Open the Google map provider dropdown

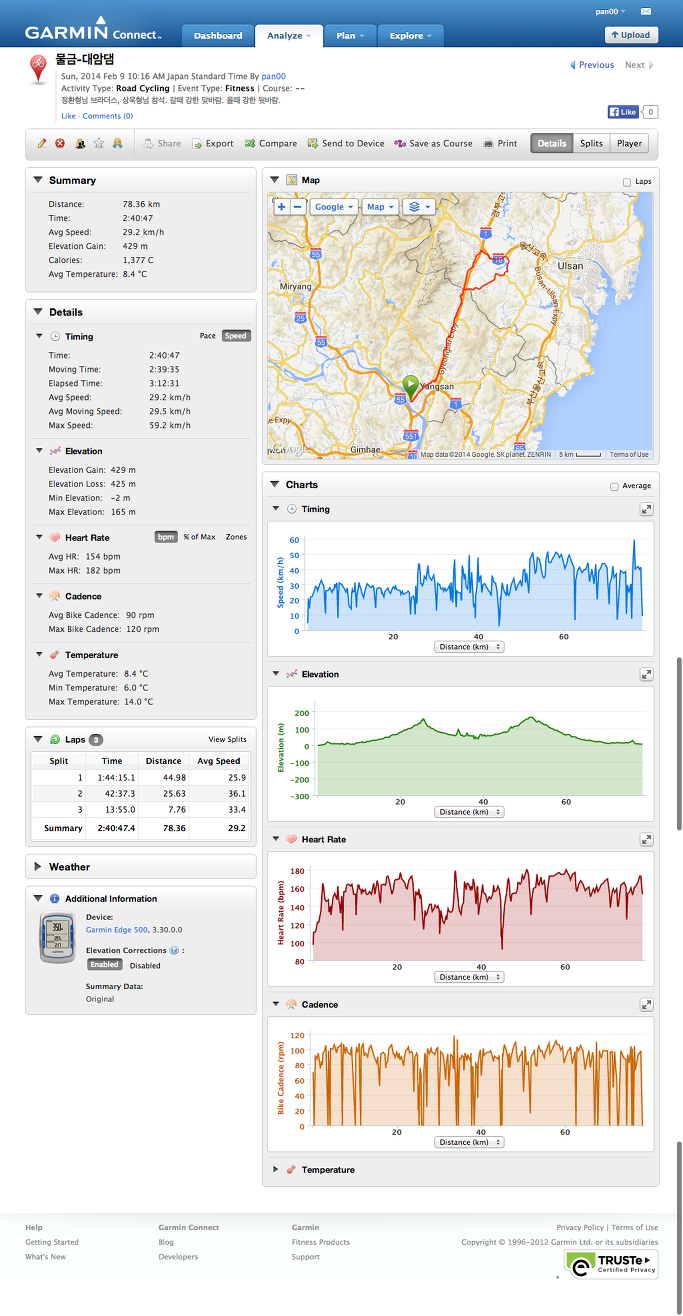tap(333, 207)
